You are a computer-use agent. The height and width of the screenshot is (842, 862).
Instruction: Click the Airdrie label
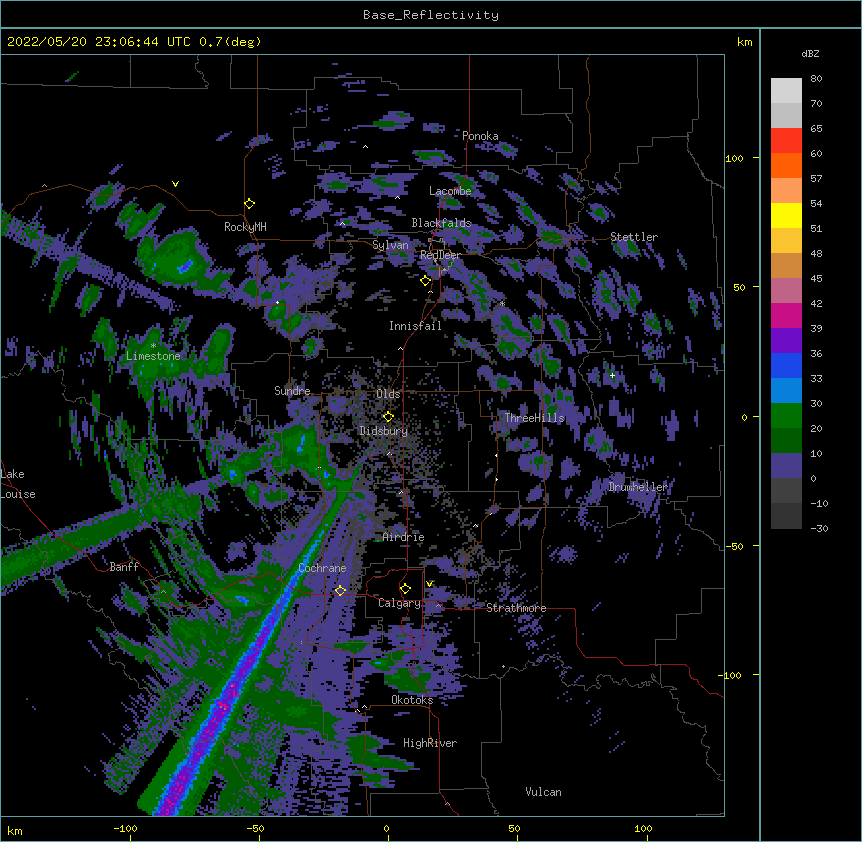pyautogui.click(x=403, y=537)
